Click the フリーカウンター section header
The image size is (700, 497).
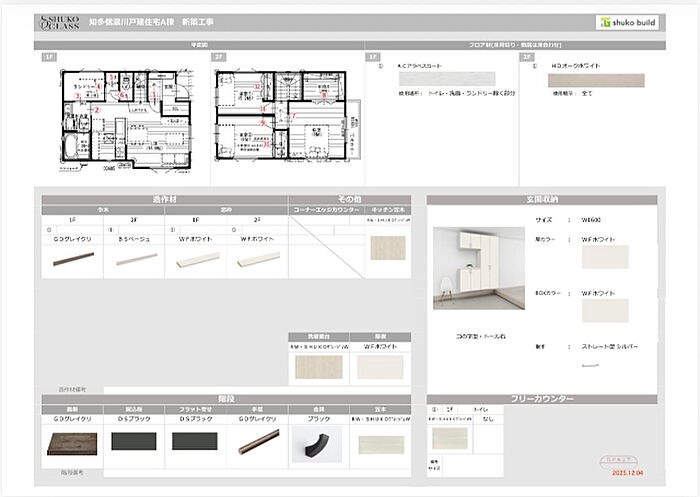coord(541,398)
